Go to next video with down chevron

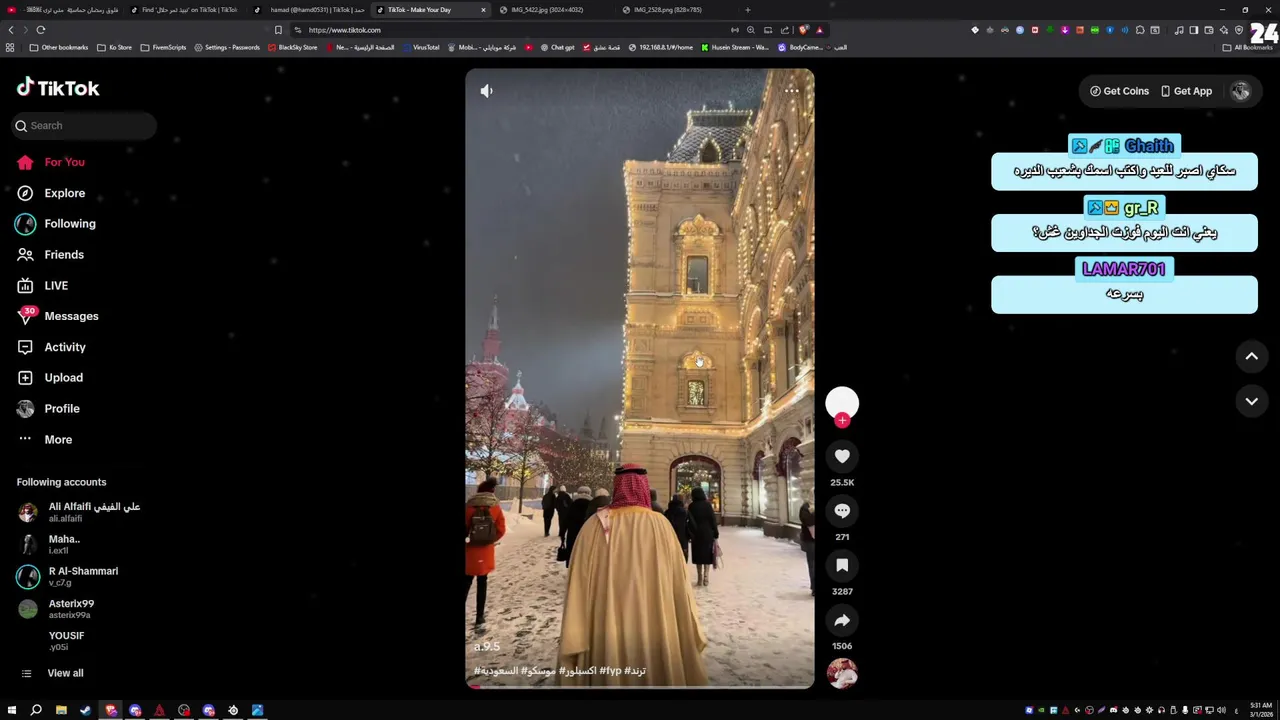coord(1251,401)
